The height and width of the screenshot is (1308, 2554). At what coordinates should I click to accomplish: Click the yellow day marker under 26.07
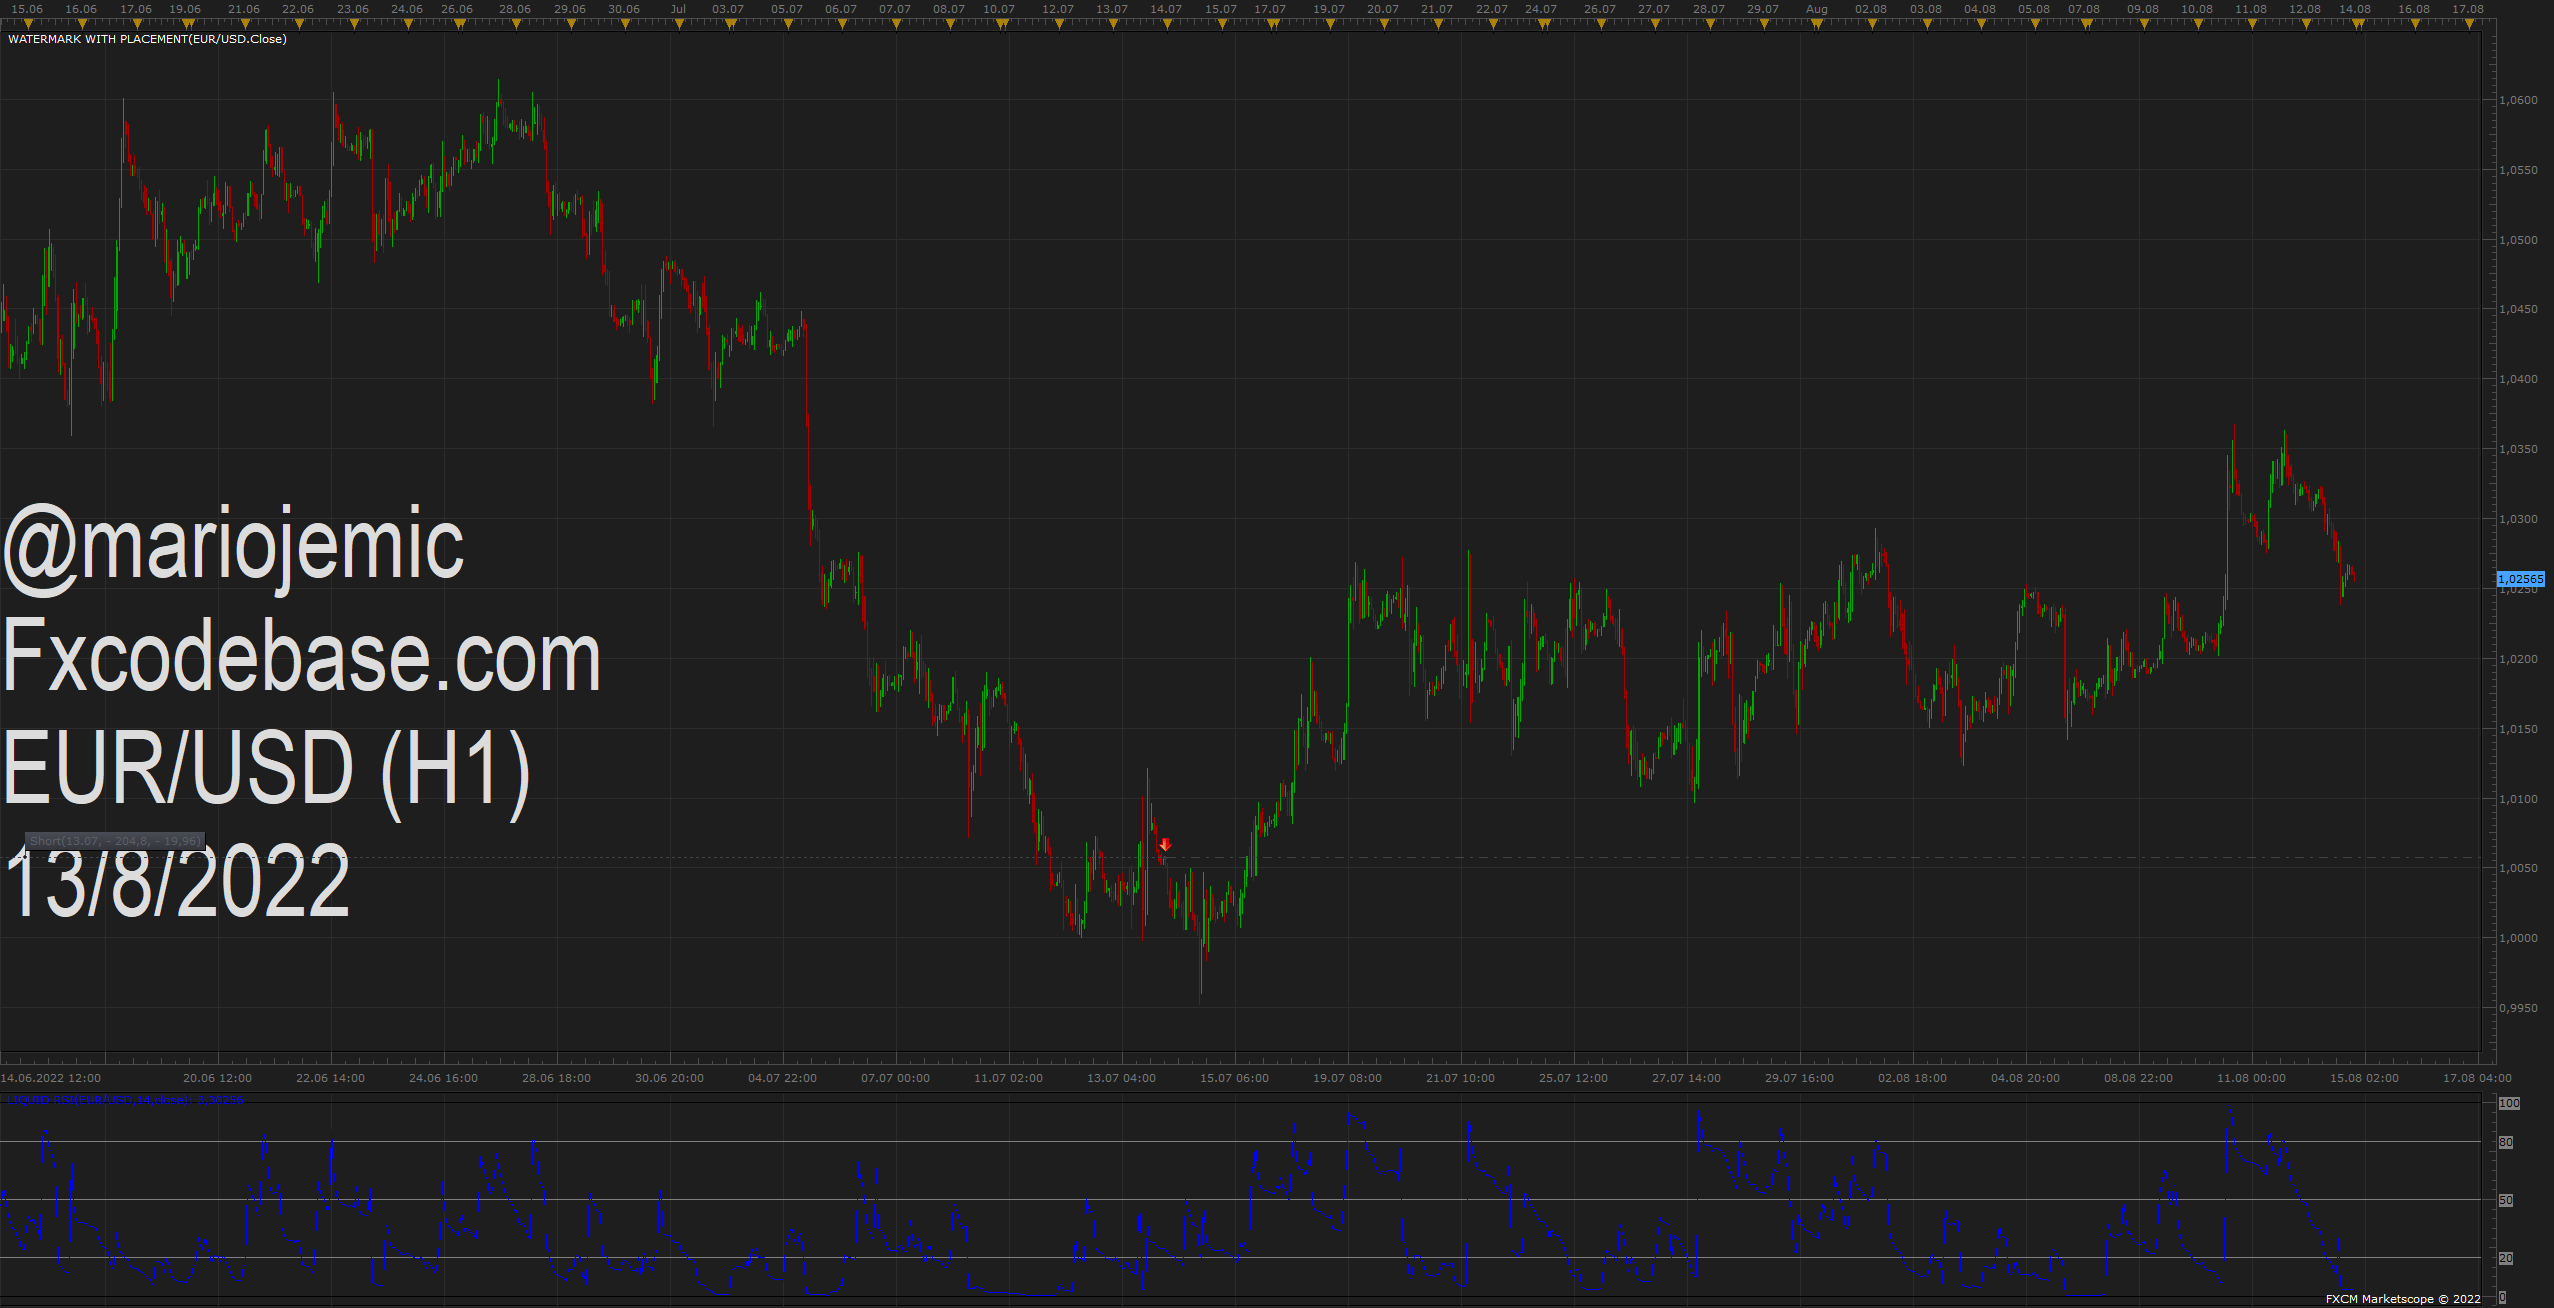[x=1600, y=24]
